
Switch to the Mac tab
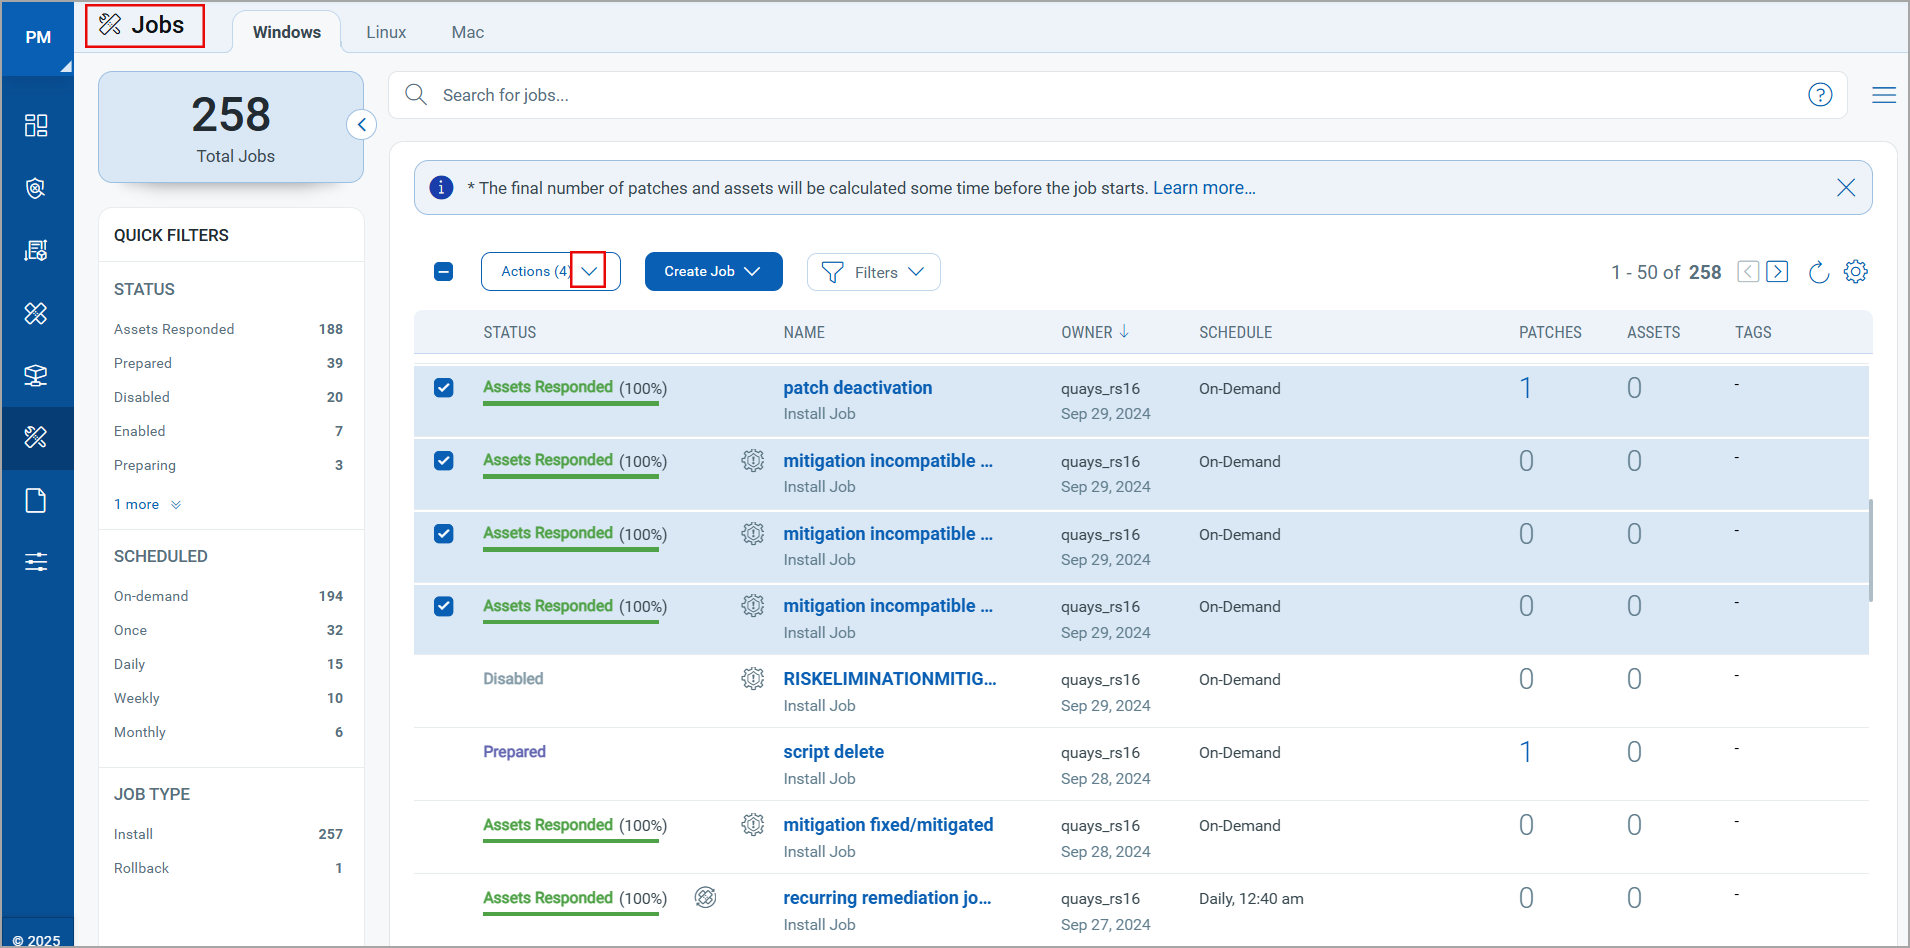467,32
